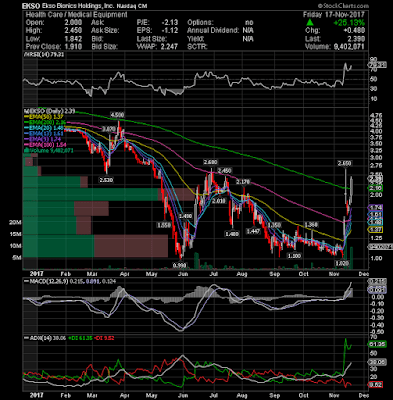Click the 2.650 November peak label

pyautogui.click(x=345, y=163)
